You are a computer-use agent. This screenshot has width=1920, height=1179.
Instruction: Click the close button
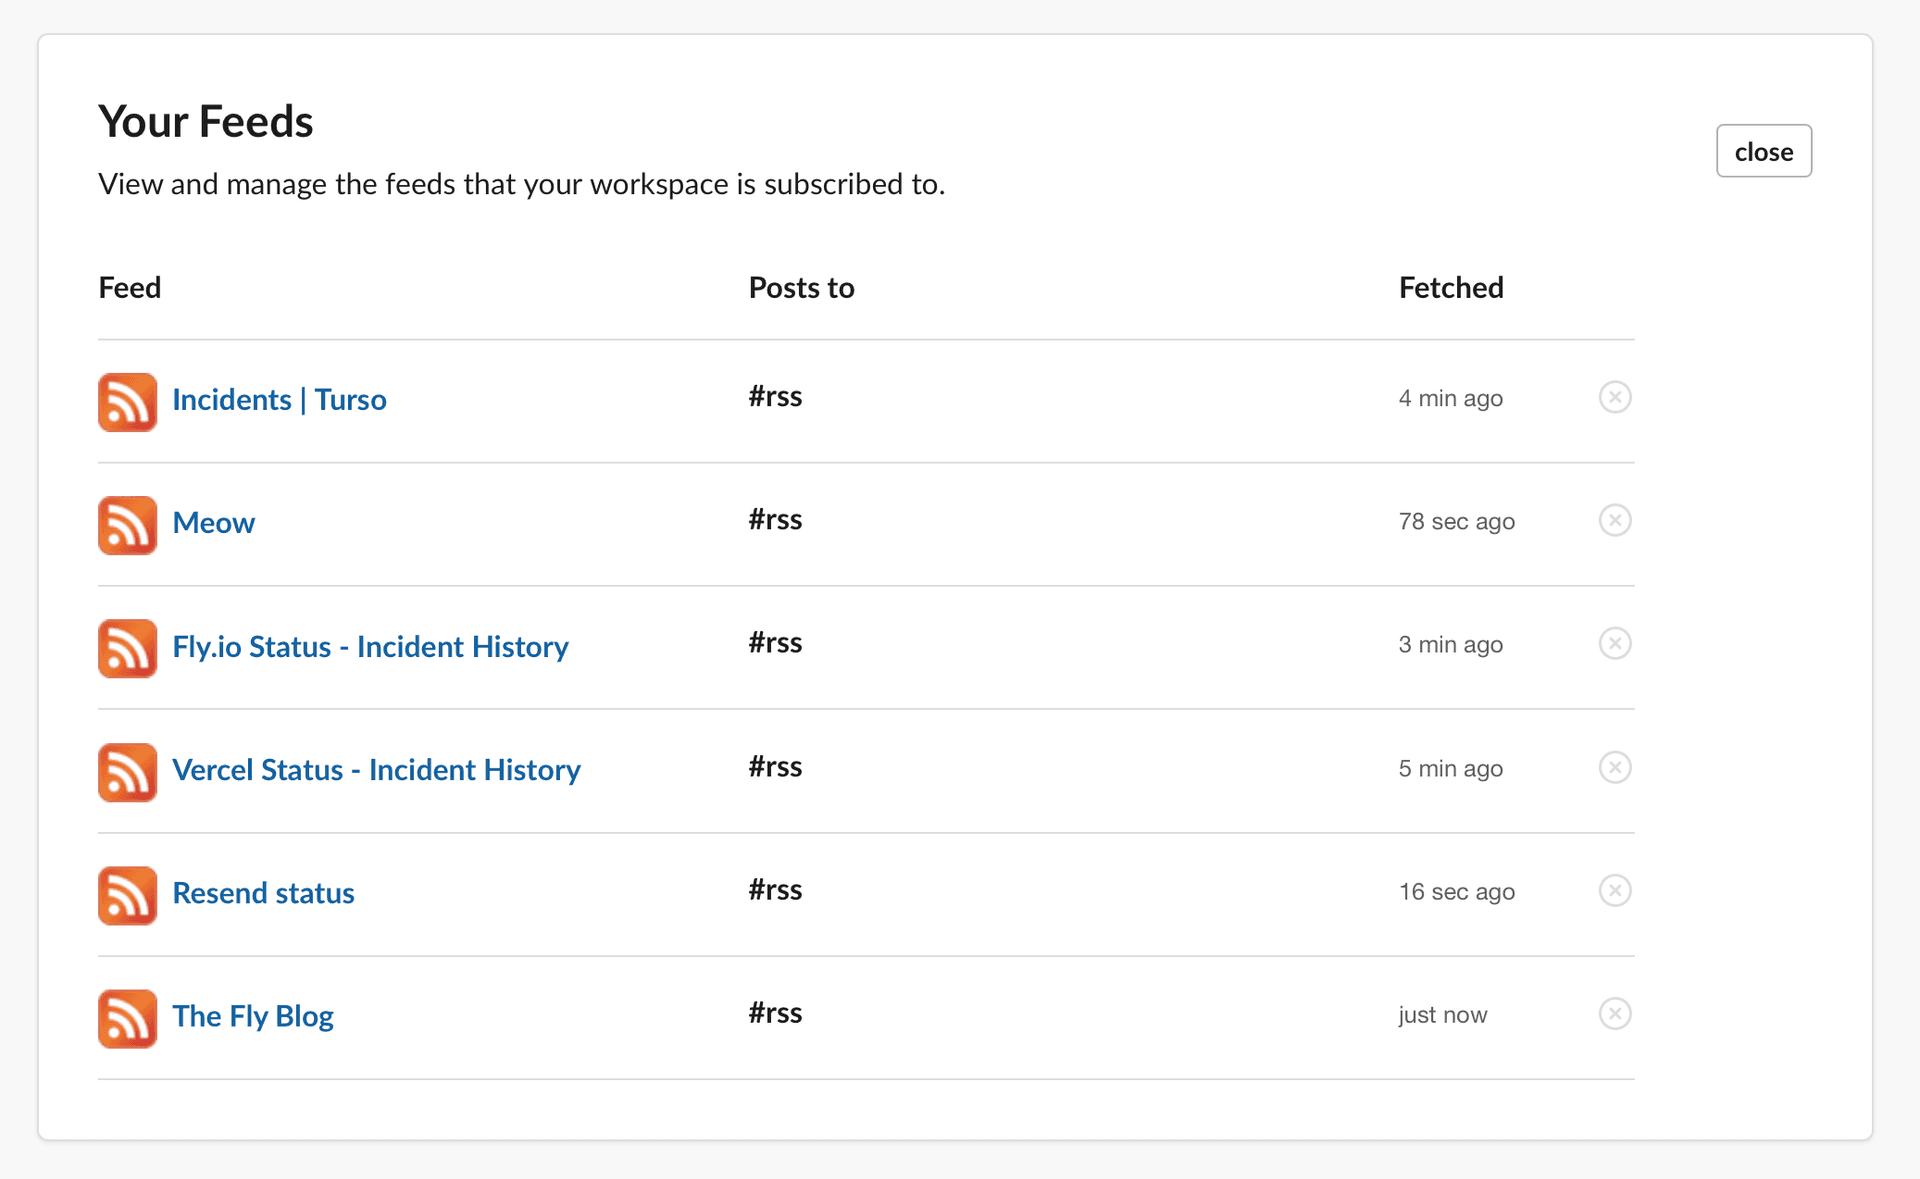point(1763,150)
